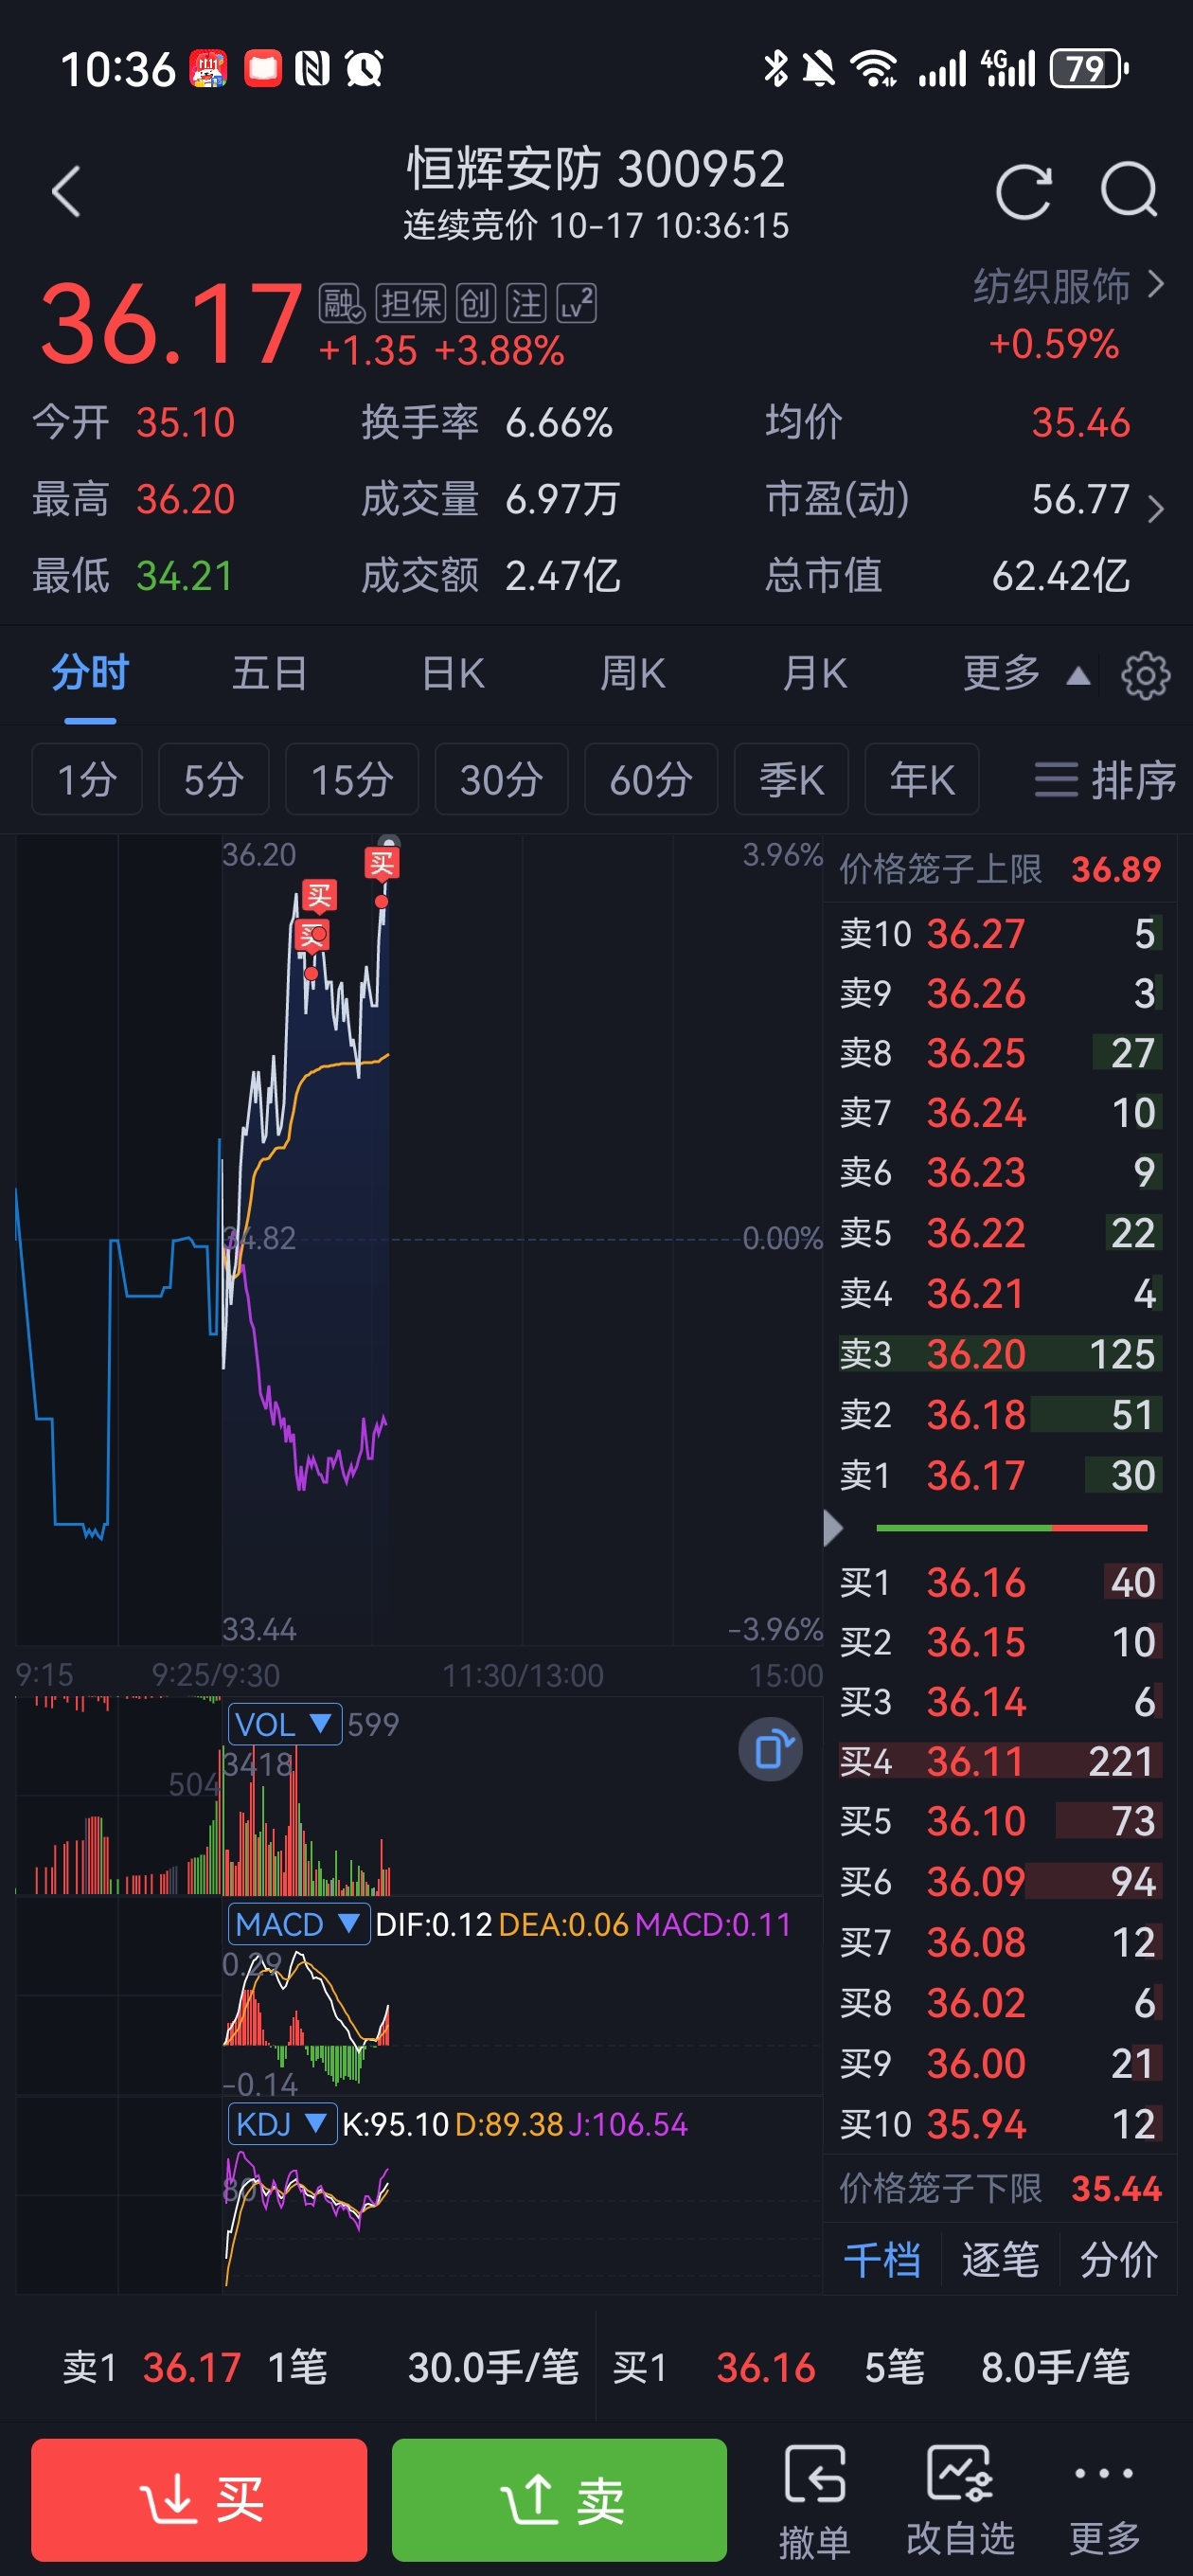The width and height of the screenshot is (1193, 2576).
Task: Tap the battery 79 indicator
Action: tap(1089, 69)
